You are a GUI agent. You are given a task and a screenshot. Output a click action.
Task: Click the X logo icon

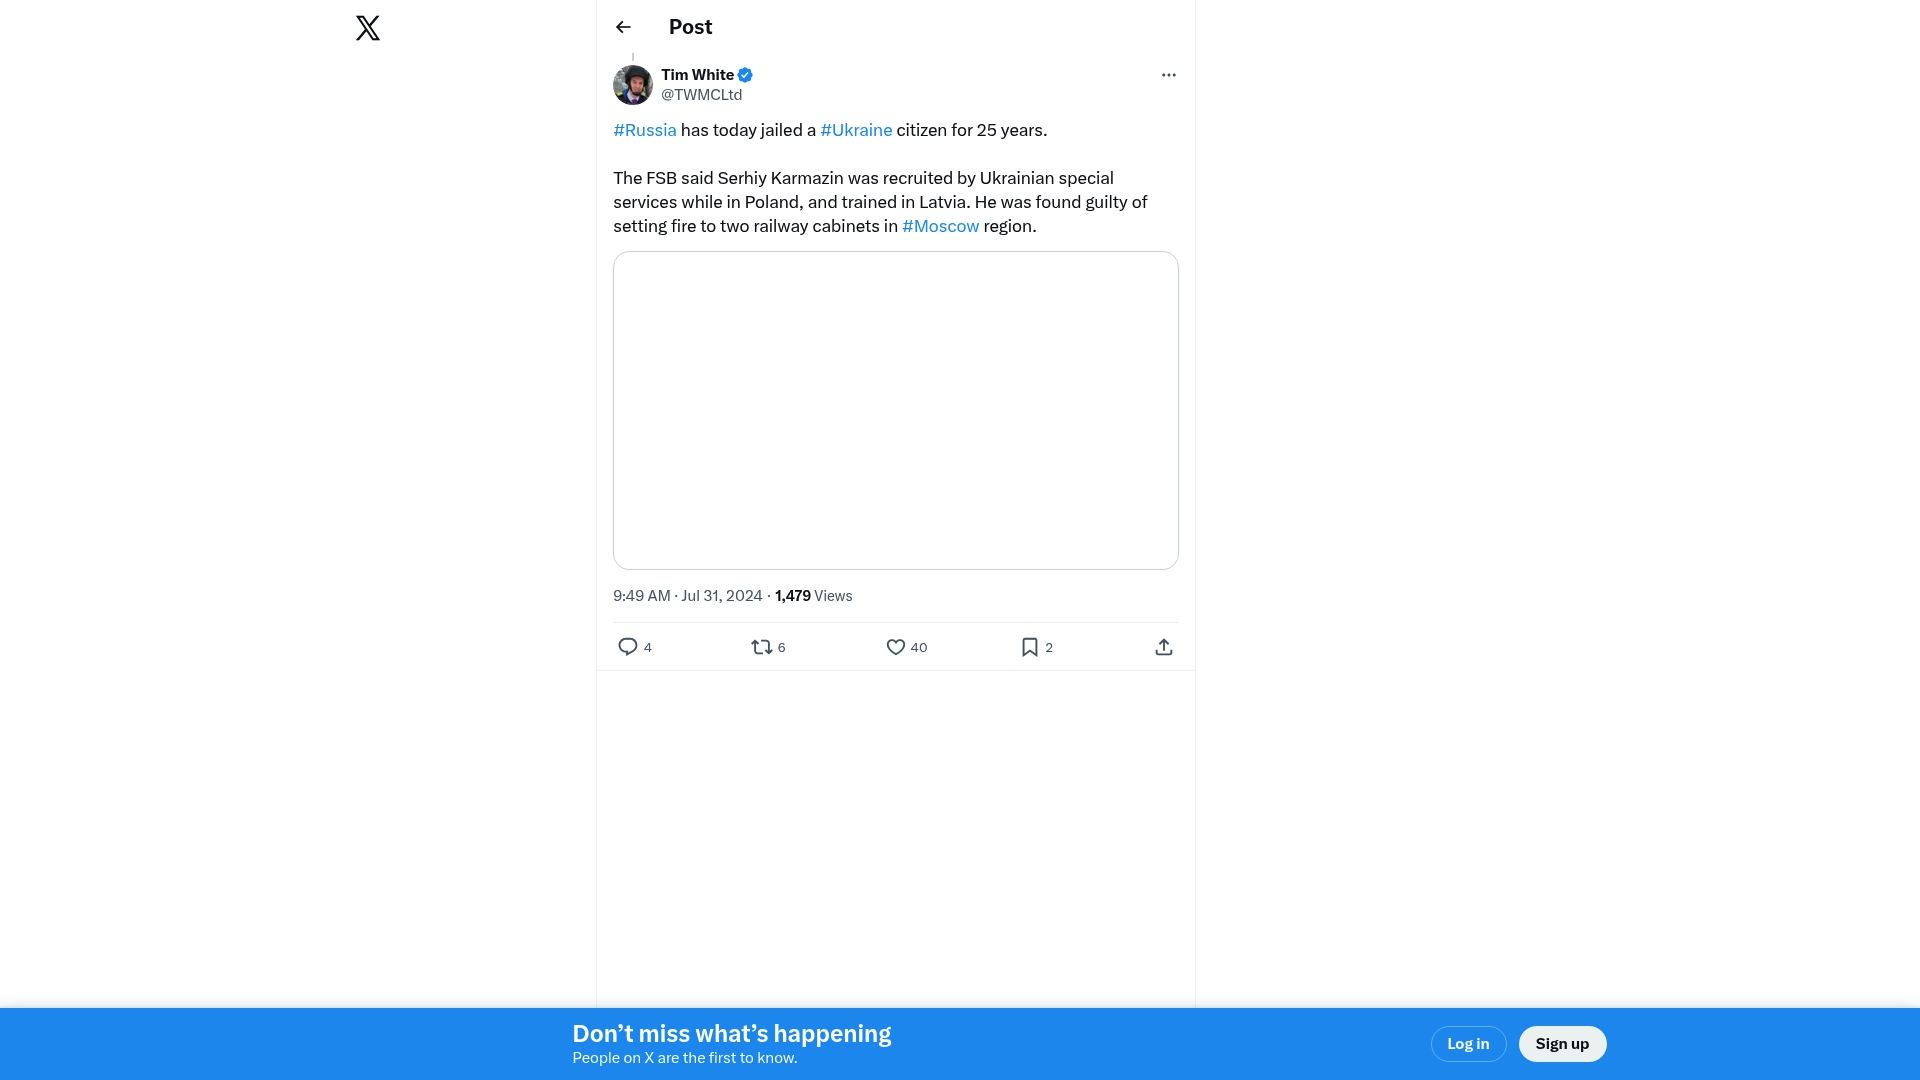[368, 28]
